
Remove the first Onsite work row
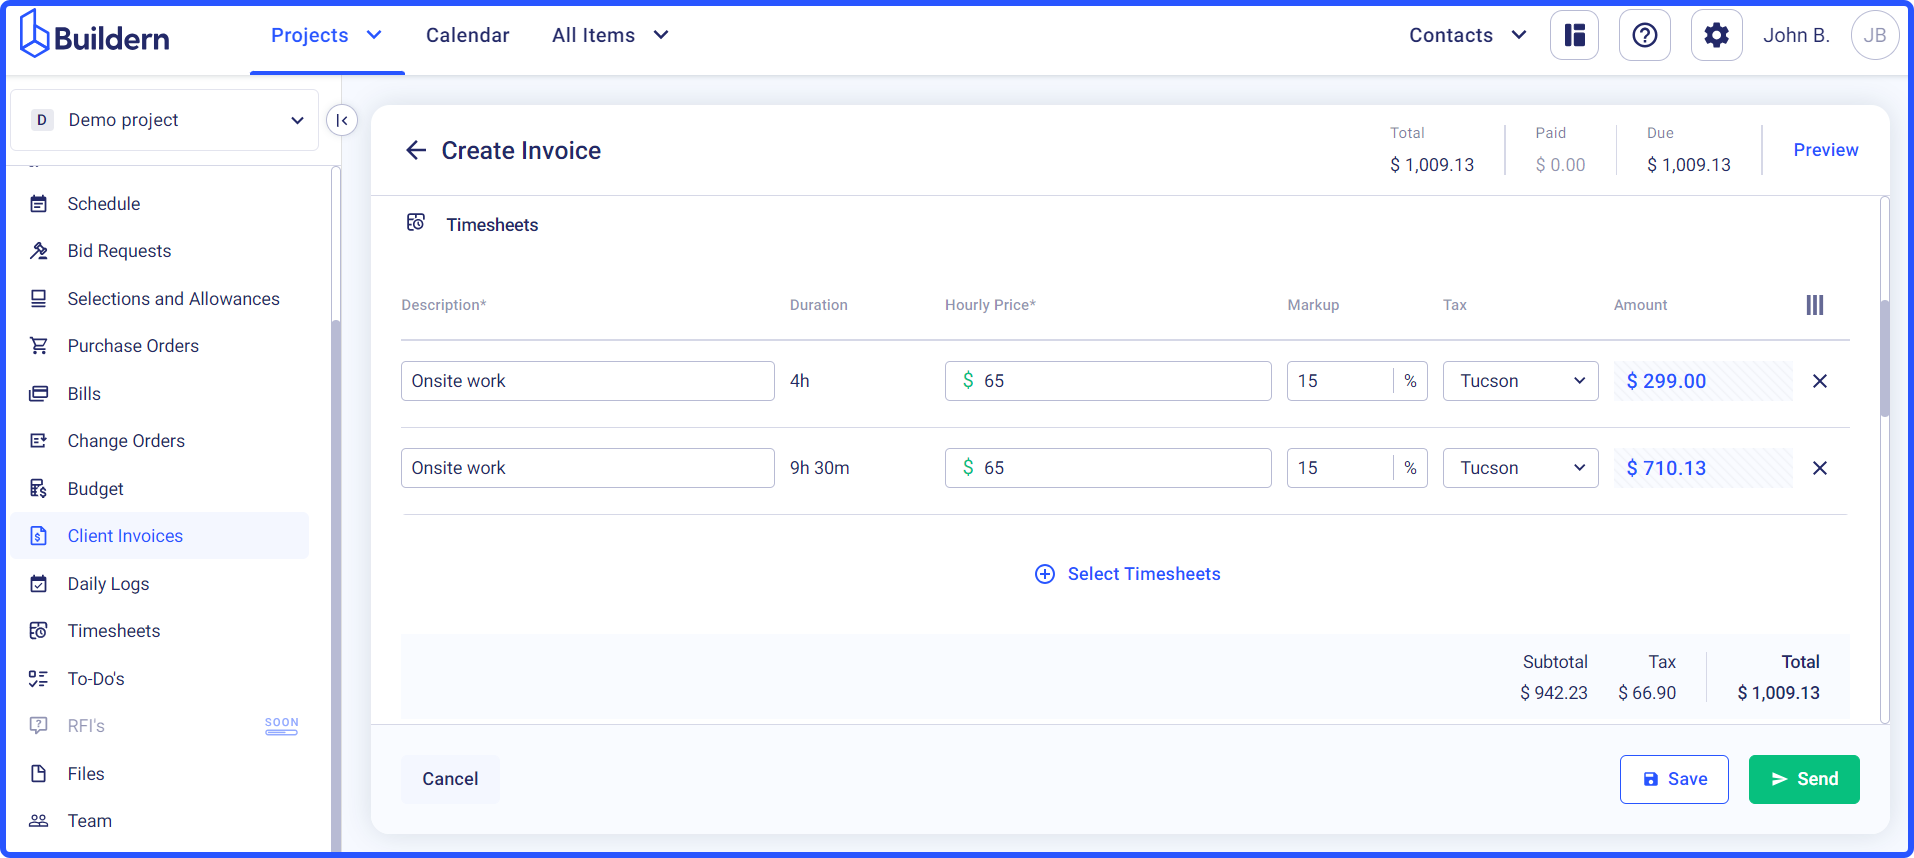(1819, 381)
